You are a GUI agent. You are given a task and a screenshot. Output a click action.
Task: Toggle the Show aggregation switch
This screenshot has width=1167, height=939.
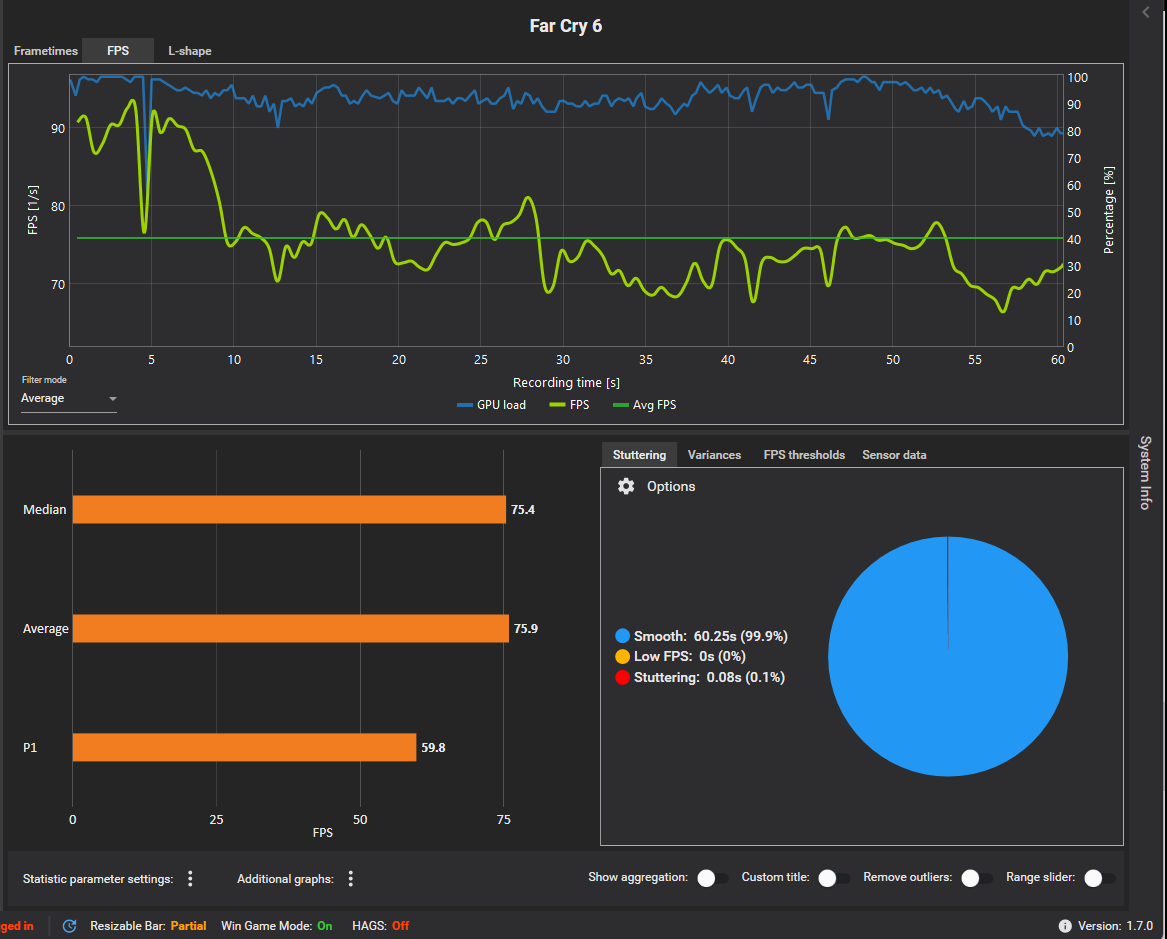pyautogui.click(x=712, y=878)
